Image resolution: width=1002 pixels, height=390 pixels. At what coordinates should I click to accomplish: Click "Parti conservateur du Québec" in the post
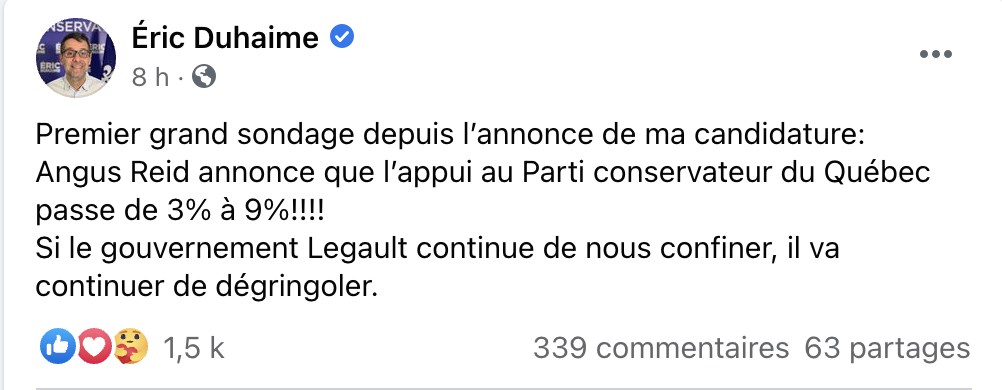tap(726, 173)
